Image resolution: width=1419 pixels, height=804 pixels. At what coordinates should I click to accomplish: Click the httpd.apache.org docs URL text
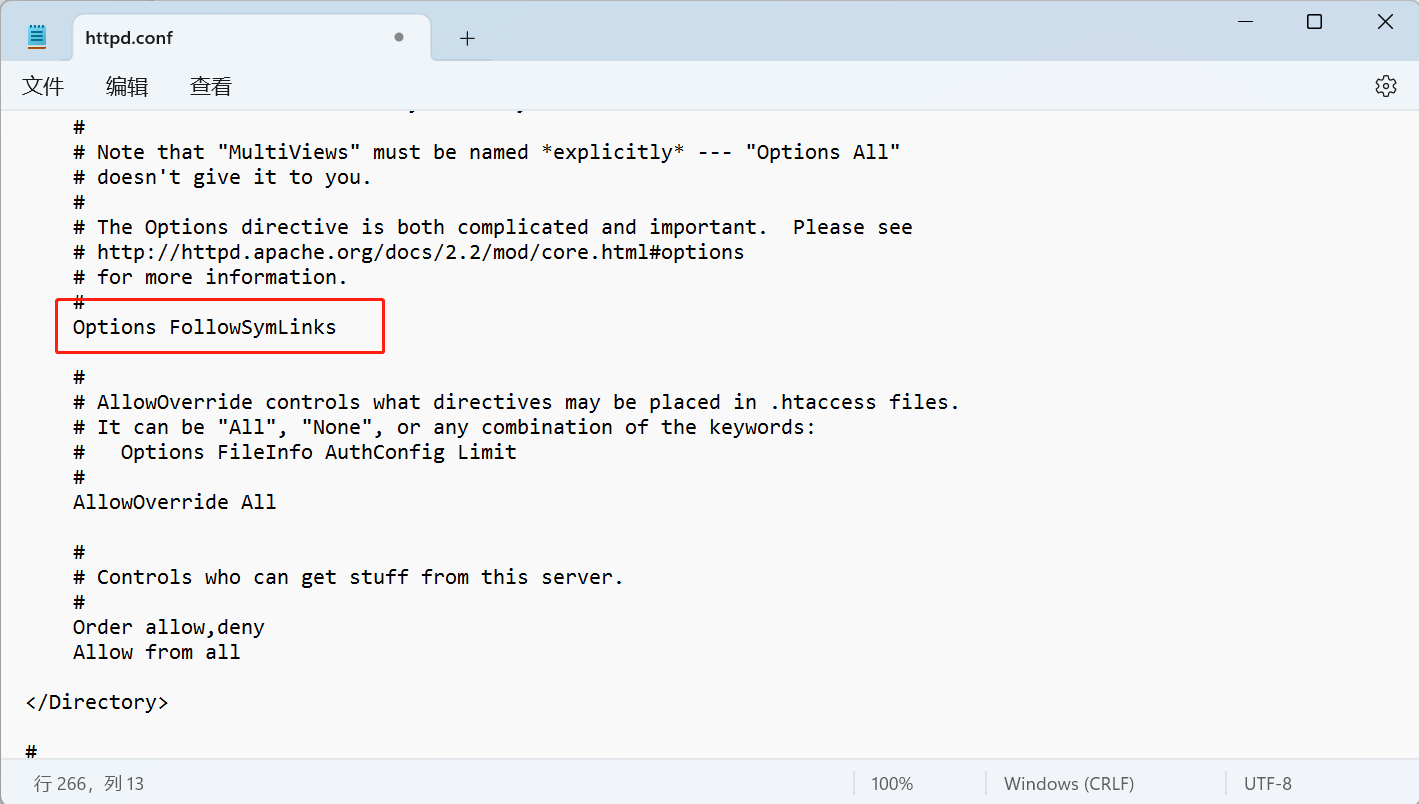pos(420,252)
